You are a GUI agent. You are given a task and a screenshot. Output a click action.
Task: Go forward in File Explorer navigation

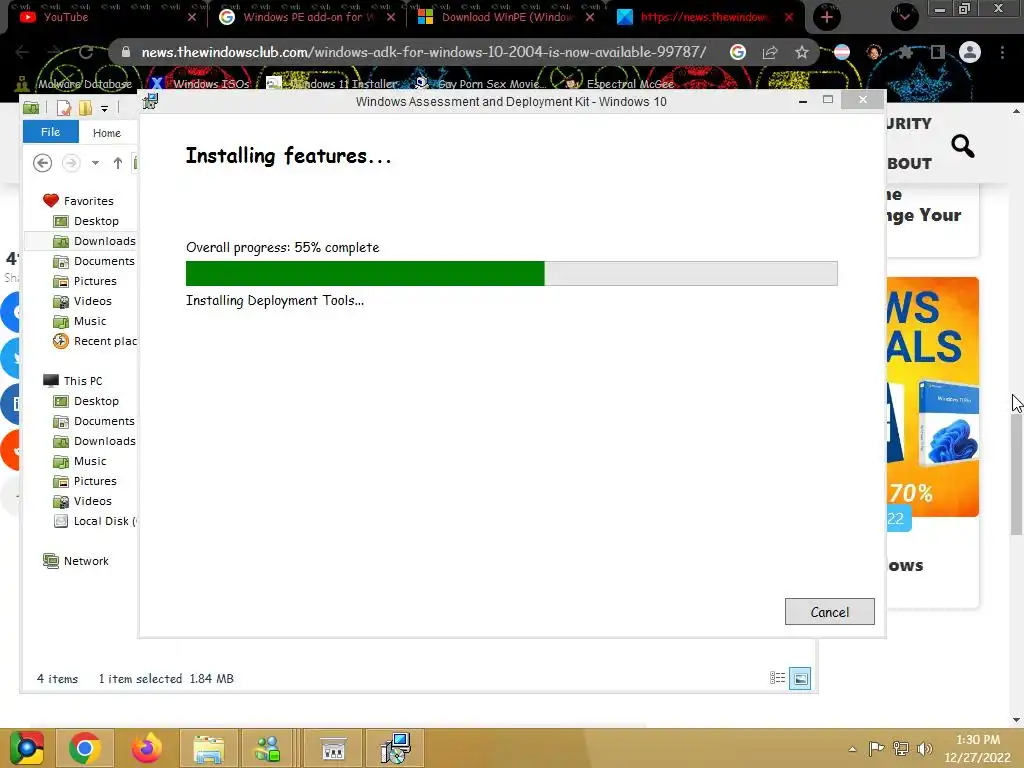pos(71,163)
